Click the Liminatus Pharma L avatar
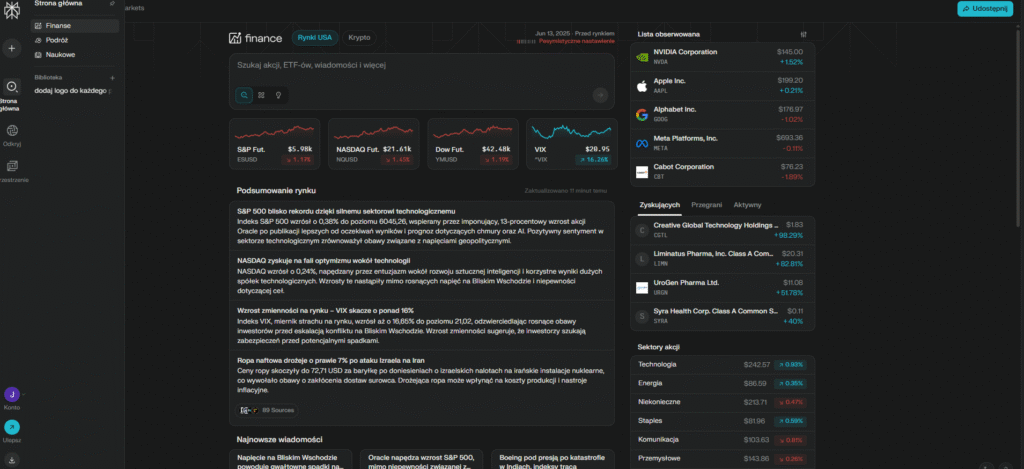1024x469 pixels. [642, 259]
